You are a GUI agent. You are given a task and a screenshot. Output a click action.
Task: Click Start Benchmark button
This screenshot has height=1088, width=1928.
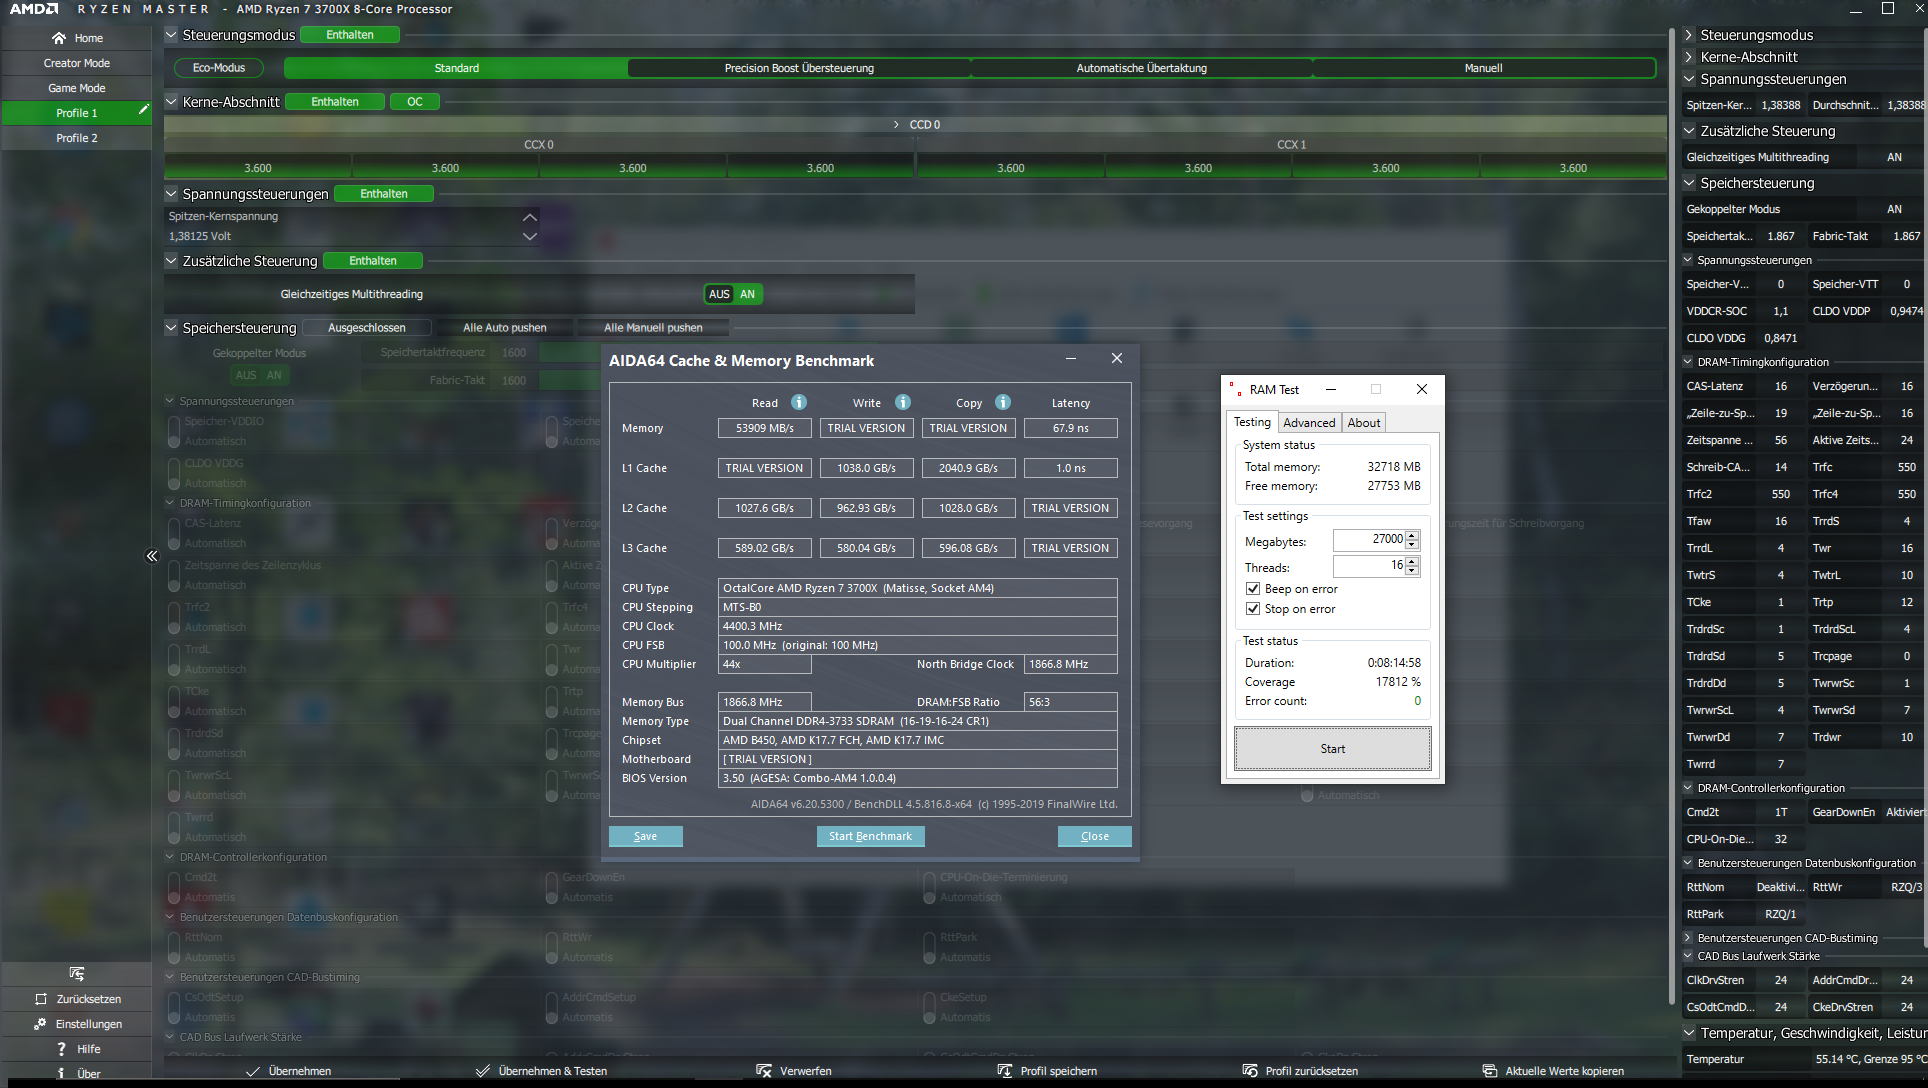point(870,836)
